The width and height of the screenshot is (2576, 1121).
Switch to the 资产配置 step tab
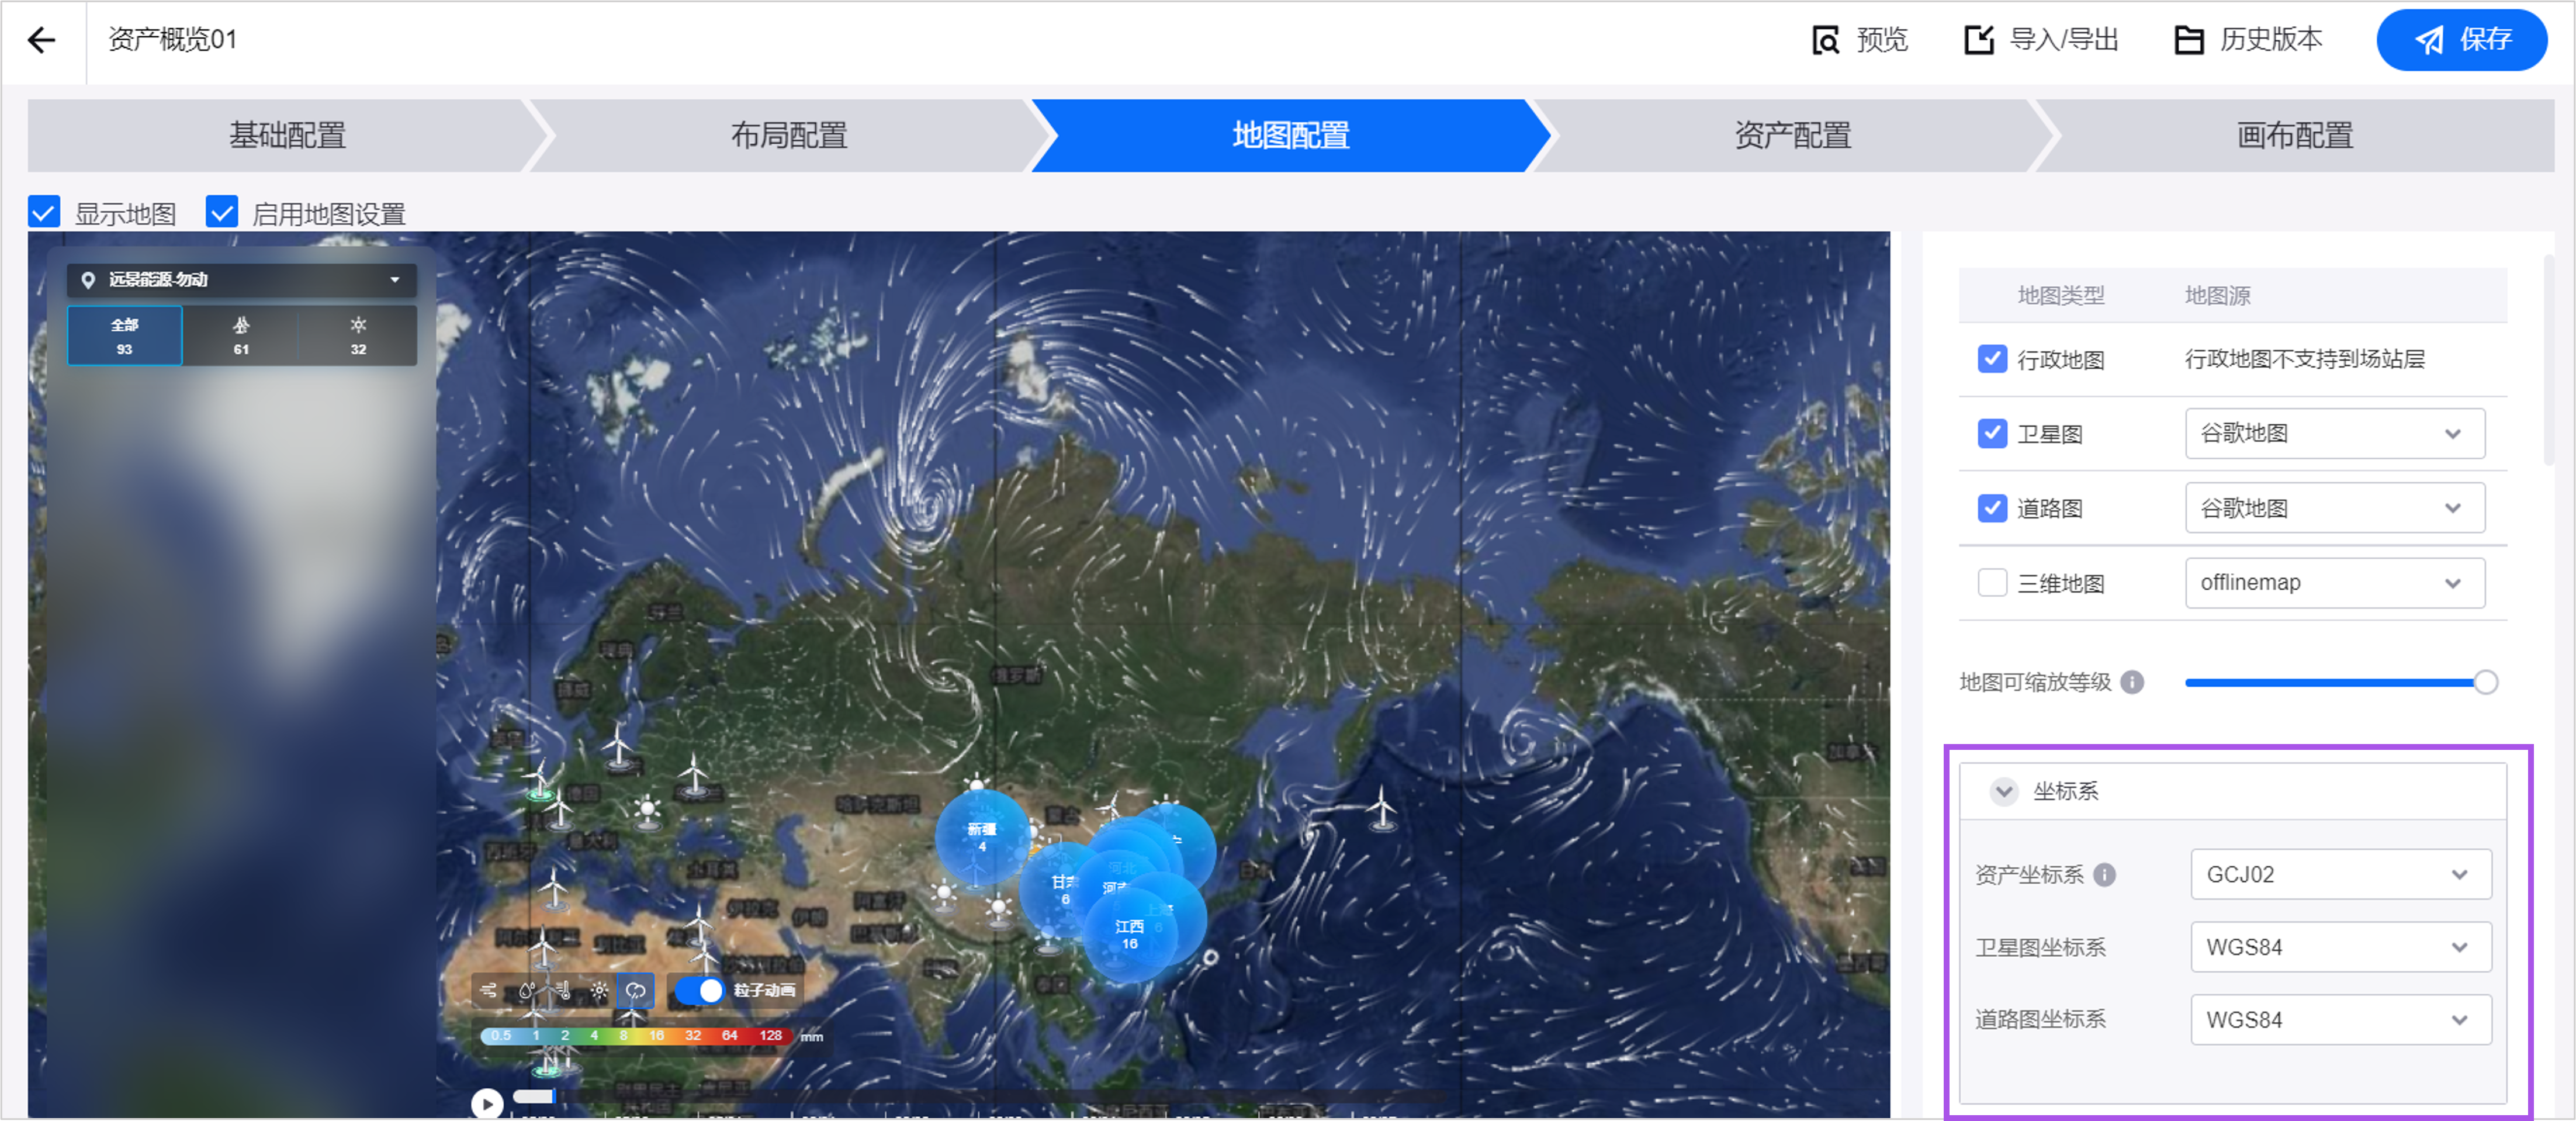[1792, 135]
